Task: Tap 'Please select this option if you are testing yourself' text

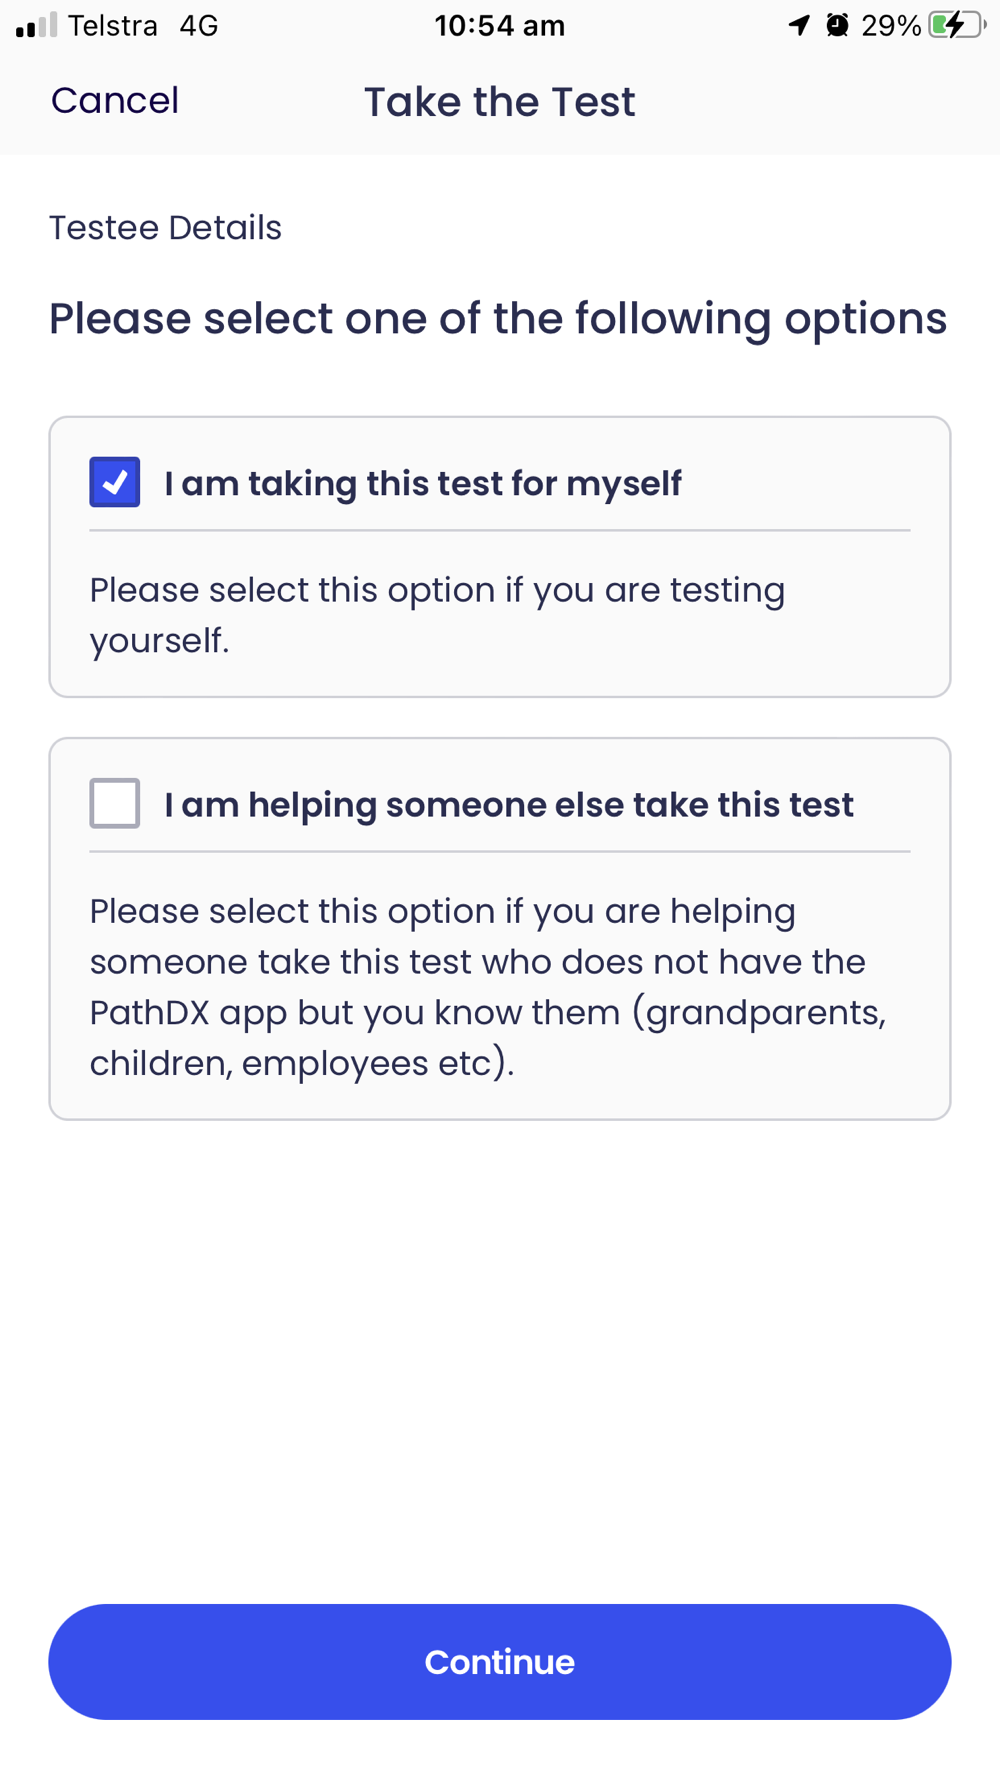Action: 437,615
